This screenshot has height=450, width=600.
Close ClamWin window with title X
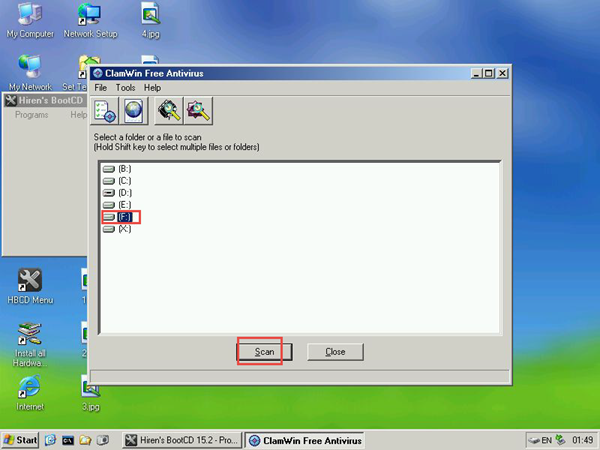click(x=502, y=73)
